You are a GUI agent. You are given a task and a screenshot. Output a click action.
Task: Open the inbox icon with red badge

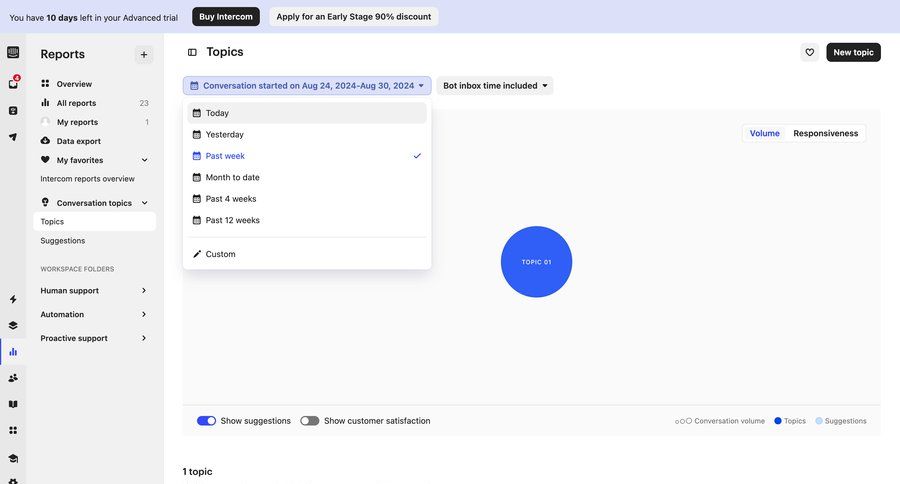click(13, 83)
